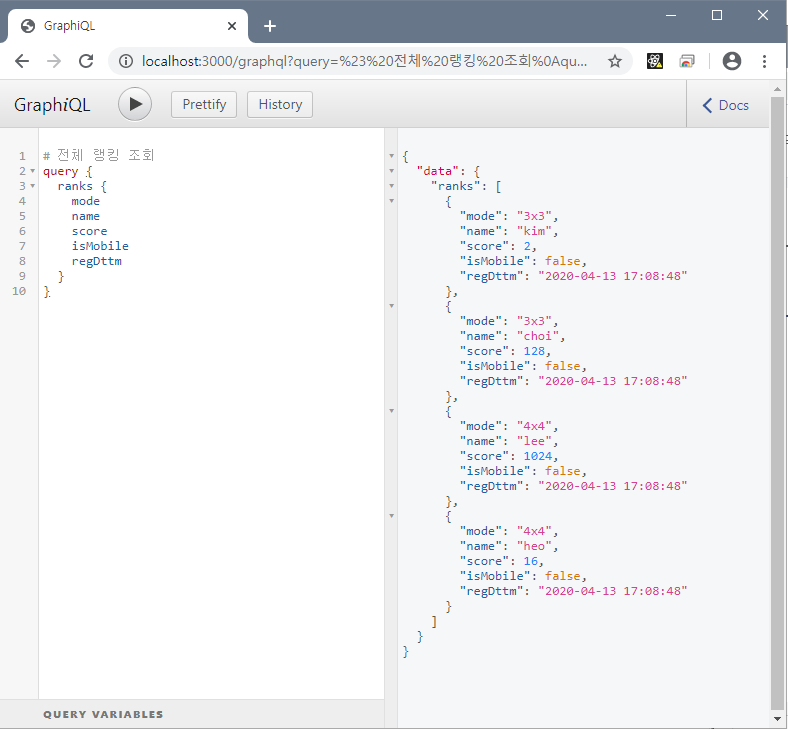Click the name value "lee" in results
Viewport: 788px width, 729px height.
tap(534, 441)
